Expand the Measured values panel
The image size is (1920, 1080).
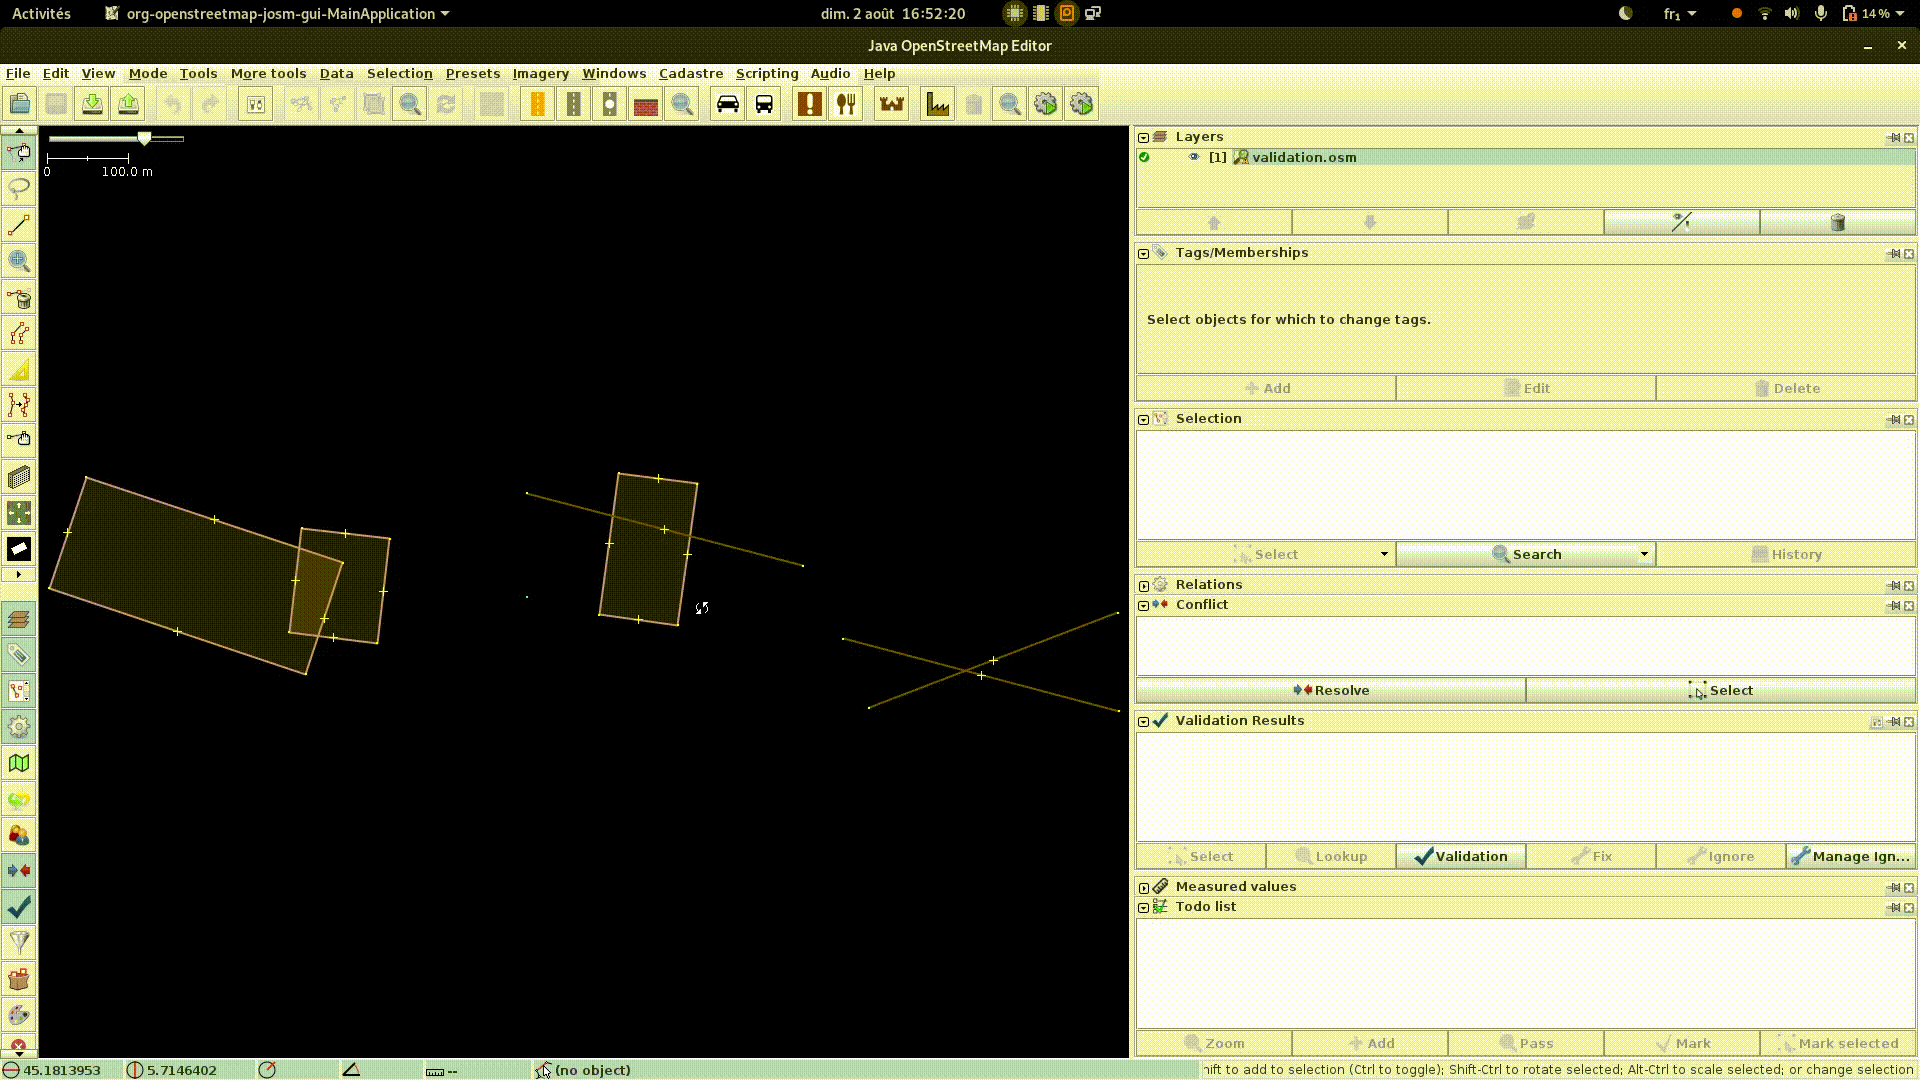point(1143,887)
